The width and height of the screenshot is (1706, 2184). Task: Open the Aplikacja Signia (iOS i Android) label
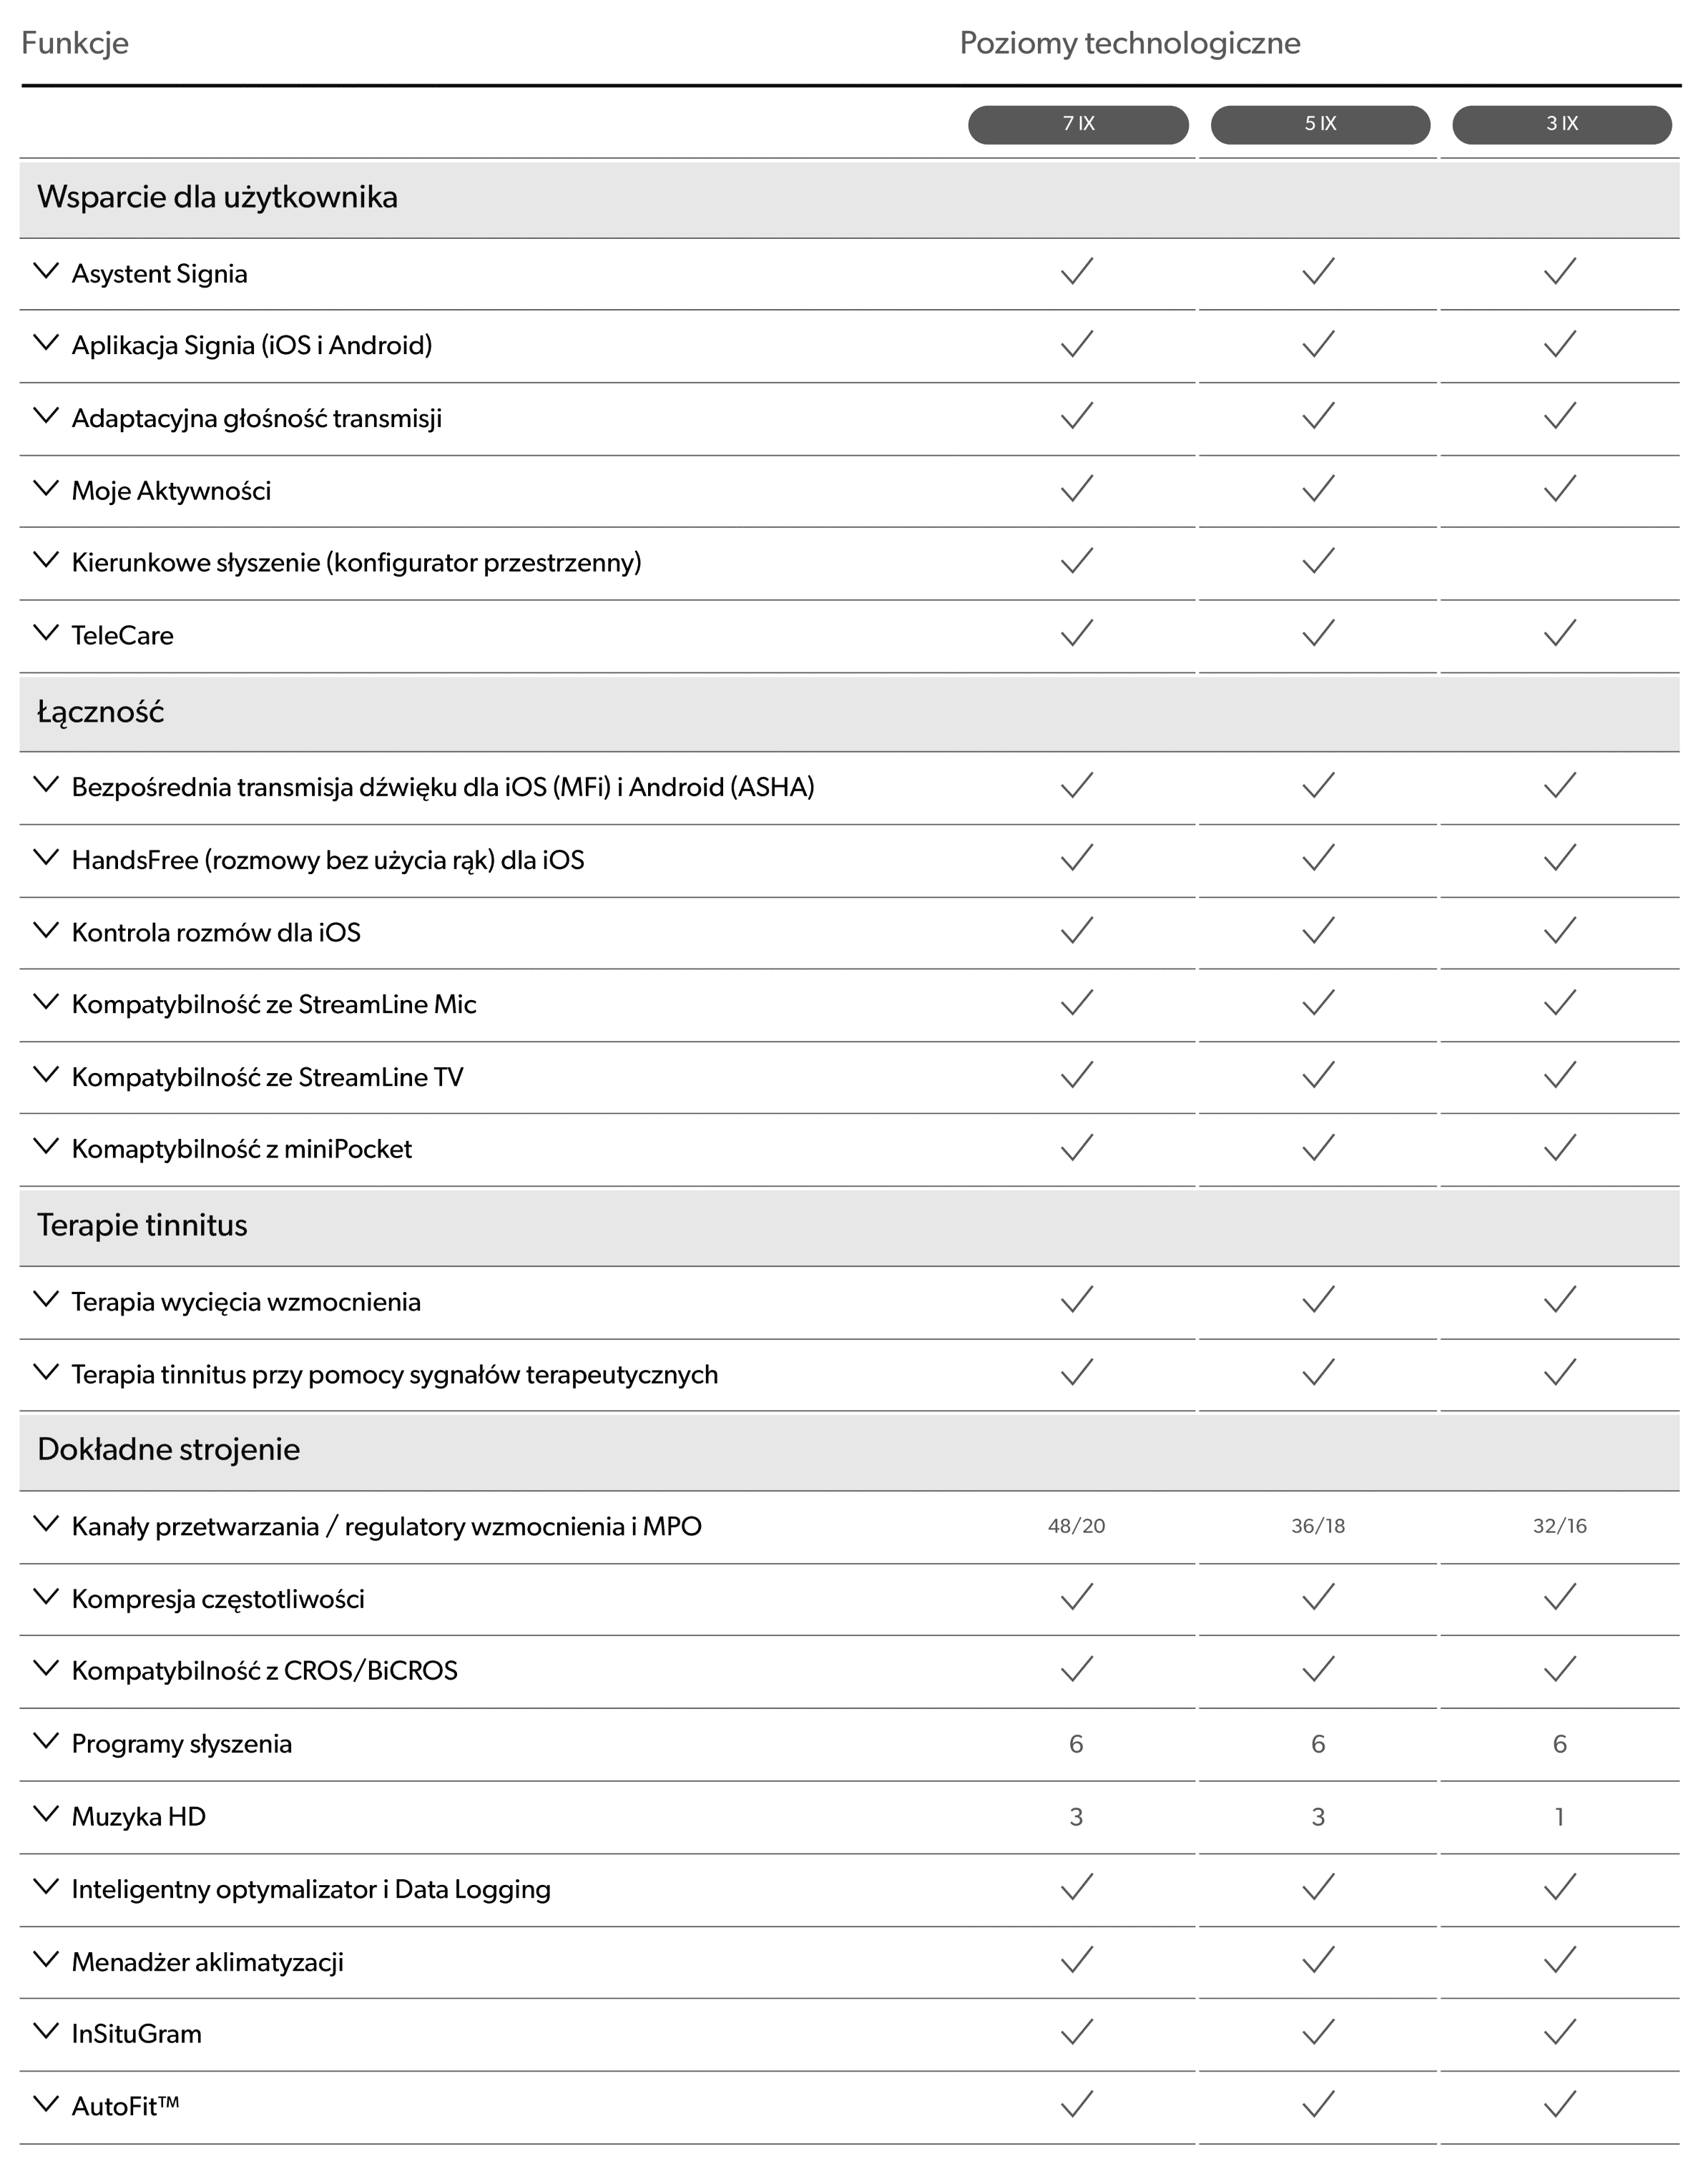(252, 345)
